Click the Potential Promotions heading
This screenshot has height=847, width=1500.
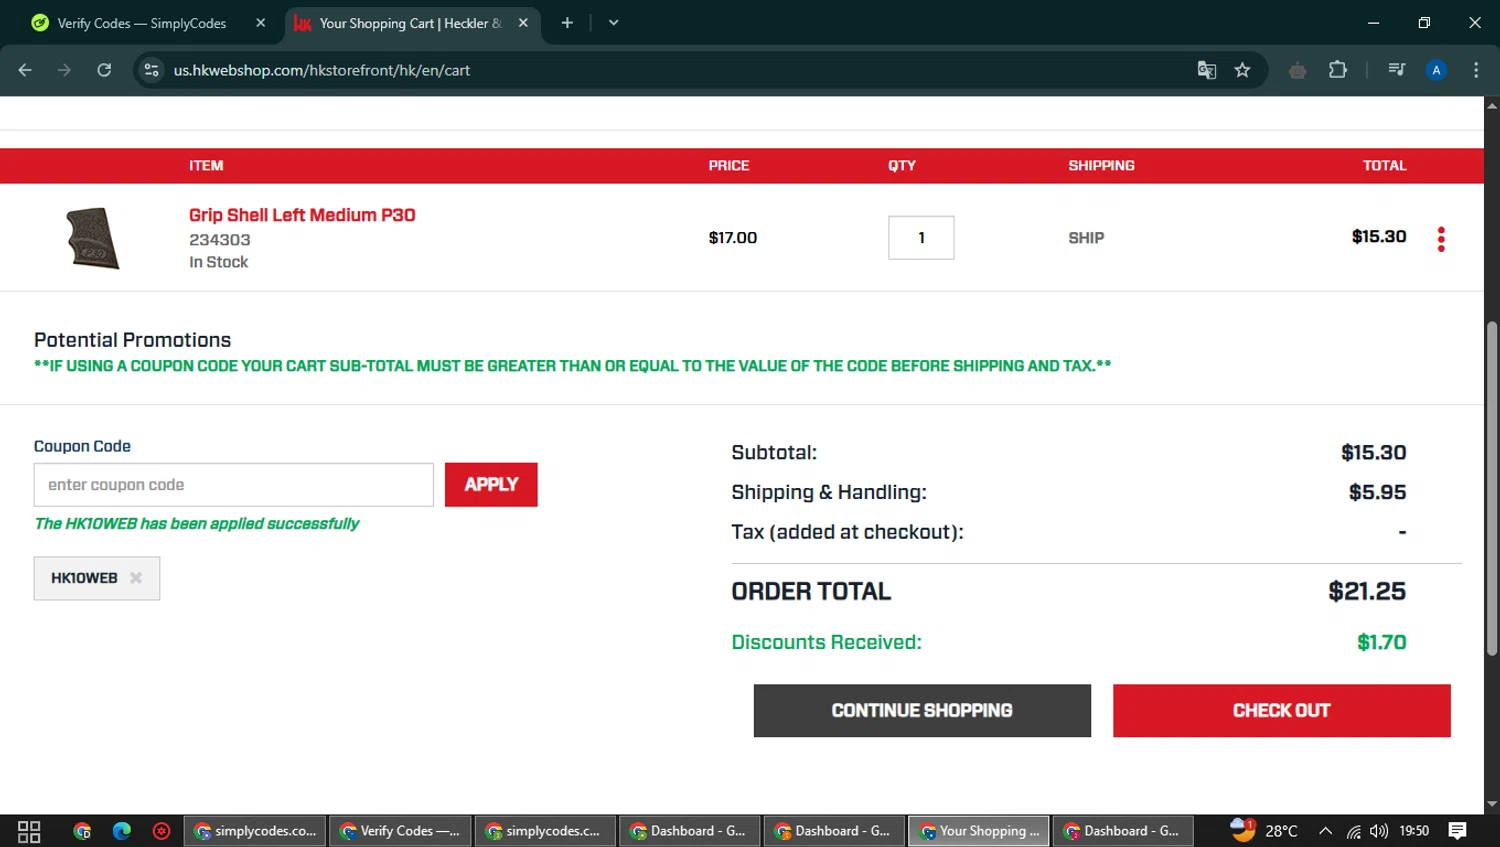click(x=132, y=340)
